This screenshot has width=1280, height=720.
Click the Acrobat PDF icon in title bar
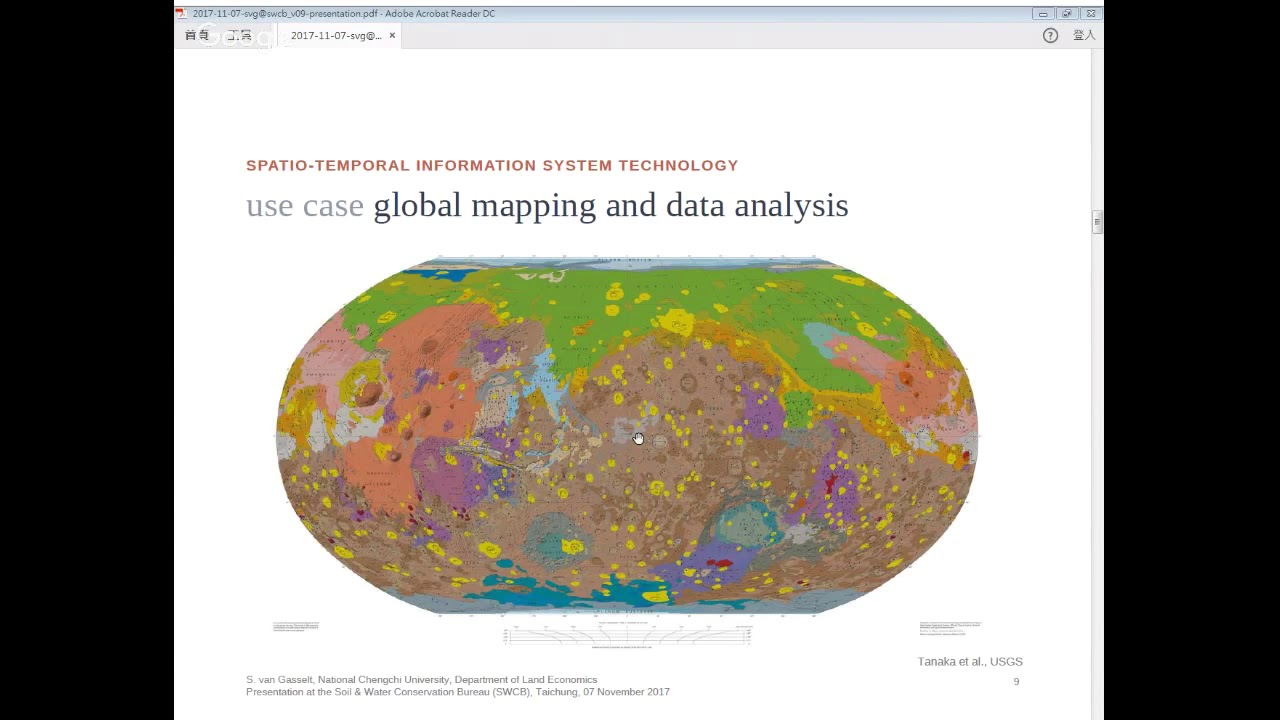click(x=181, y=13)
